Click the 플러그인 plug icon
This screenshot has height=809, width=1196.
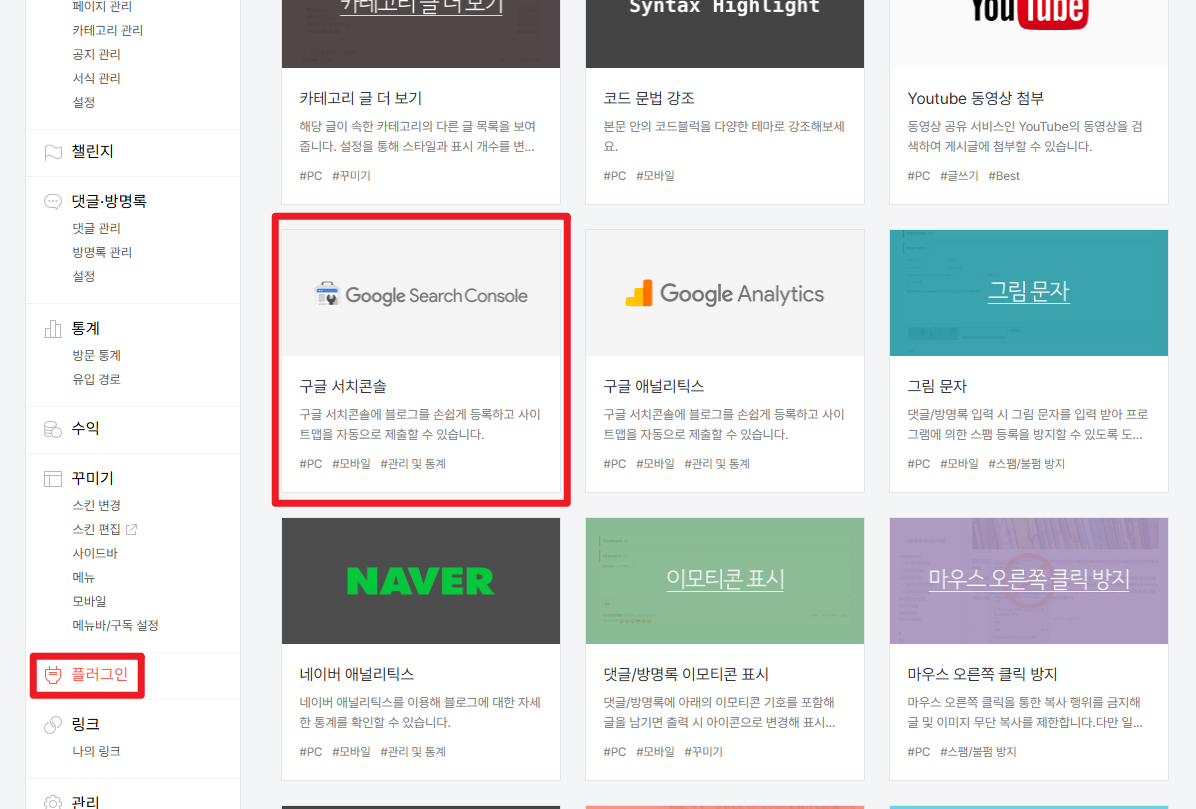coord(53,675)
